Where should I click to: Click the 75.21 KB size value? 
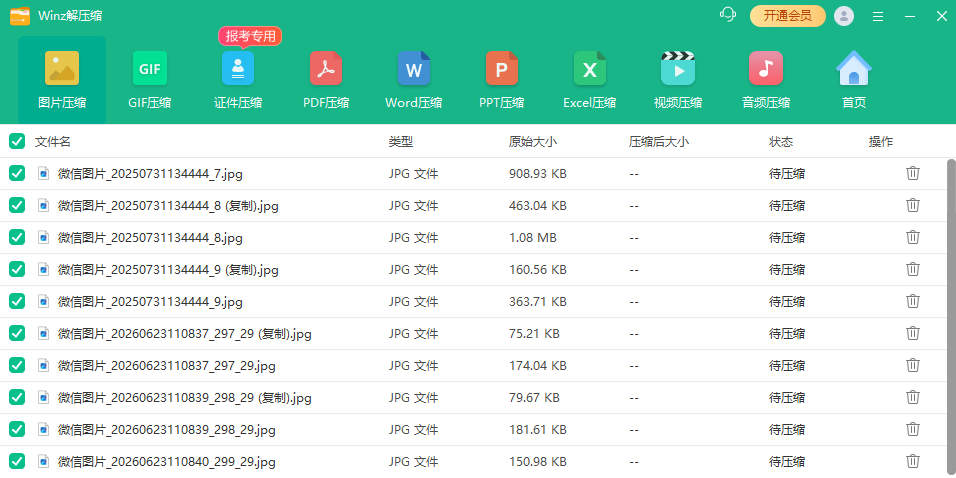(534, 334)
